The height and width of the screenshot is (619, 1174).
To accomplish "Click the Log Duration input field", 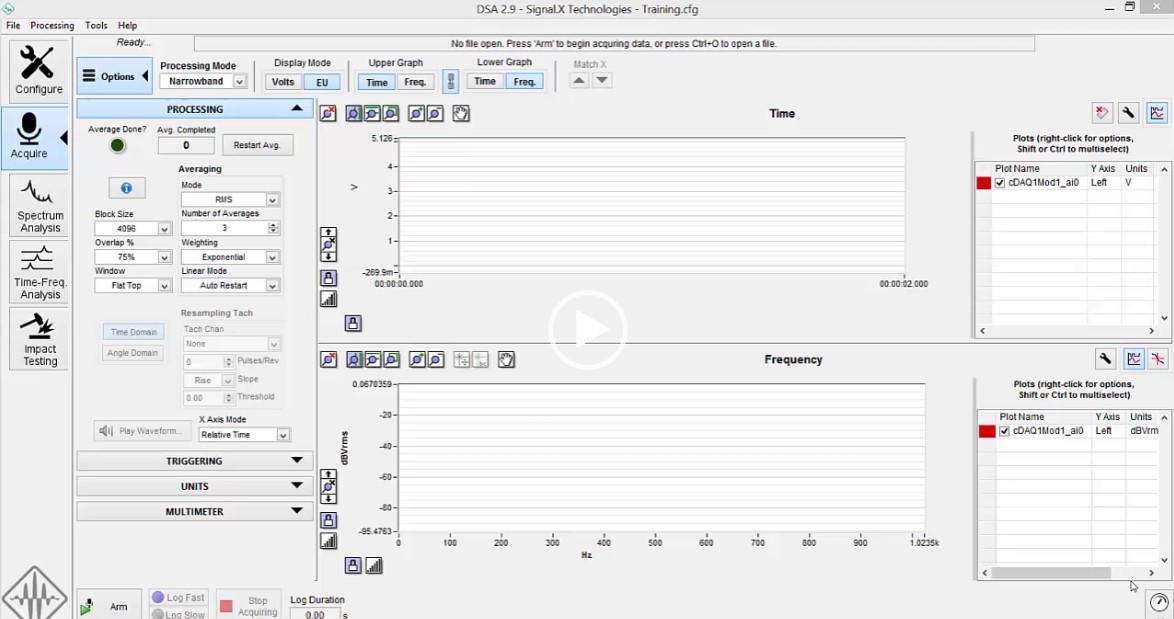I will point(314,614).
